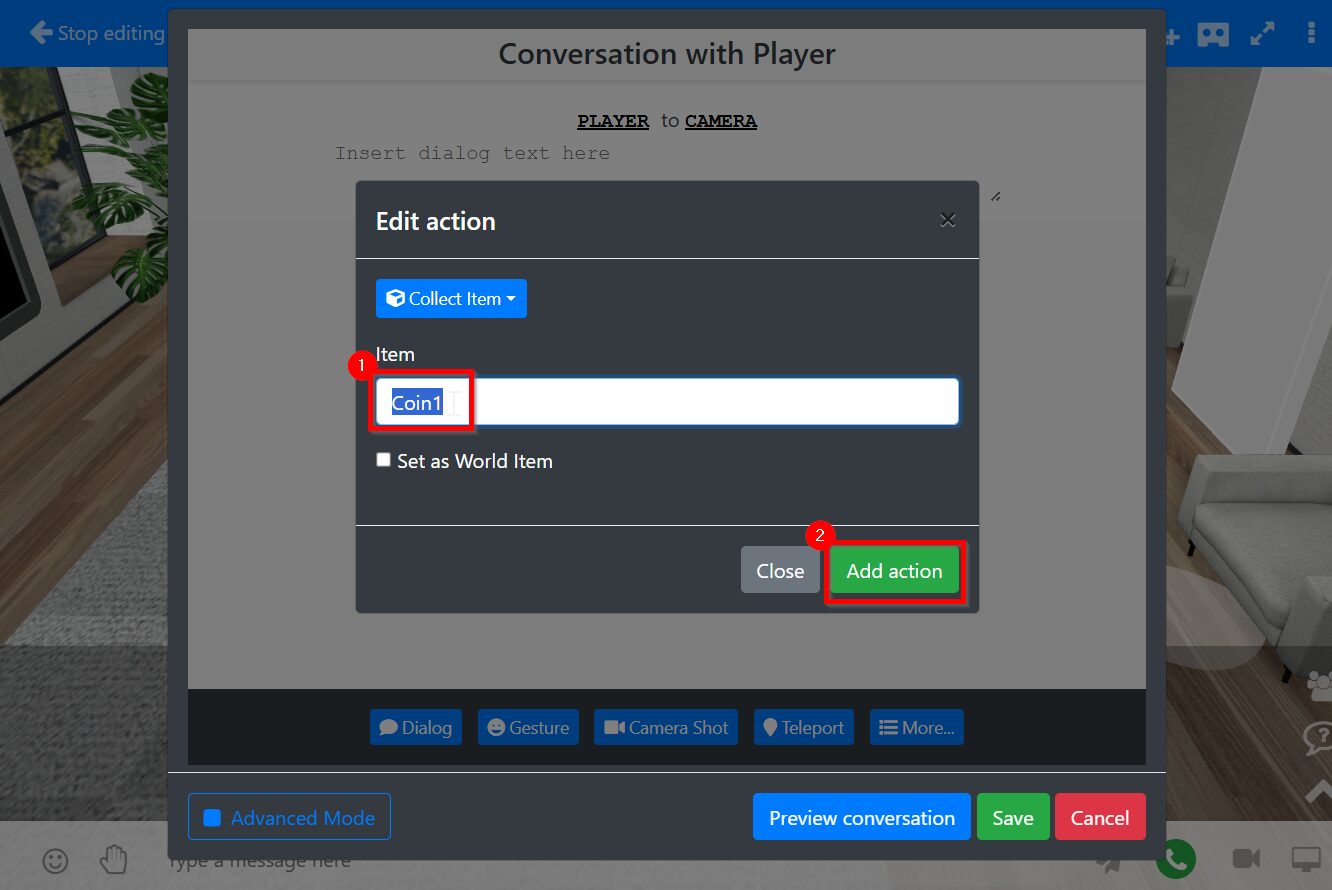Click the emoji smiley icon in chat bar
Viewport: 1332px width, 890px height.
coord(55,860)
